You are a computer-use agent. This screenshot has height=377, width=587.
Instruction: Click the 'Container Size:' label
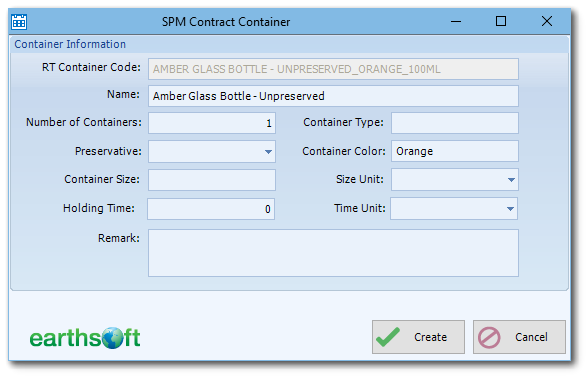102,179
